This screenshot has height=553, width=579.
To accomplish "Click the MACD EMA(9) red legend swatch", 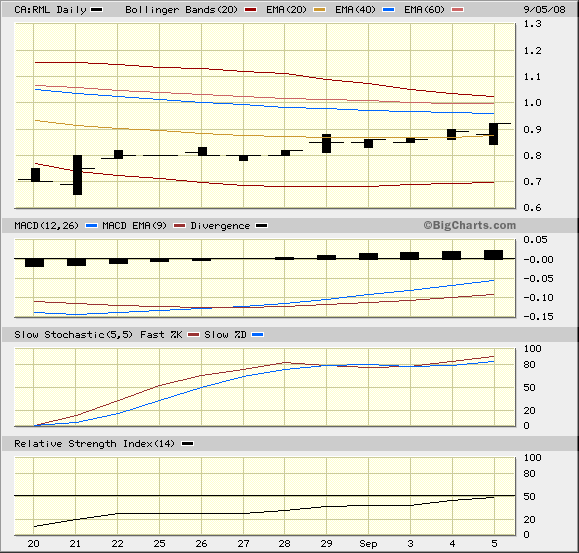I will [179, 226].
